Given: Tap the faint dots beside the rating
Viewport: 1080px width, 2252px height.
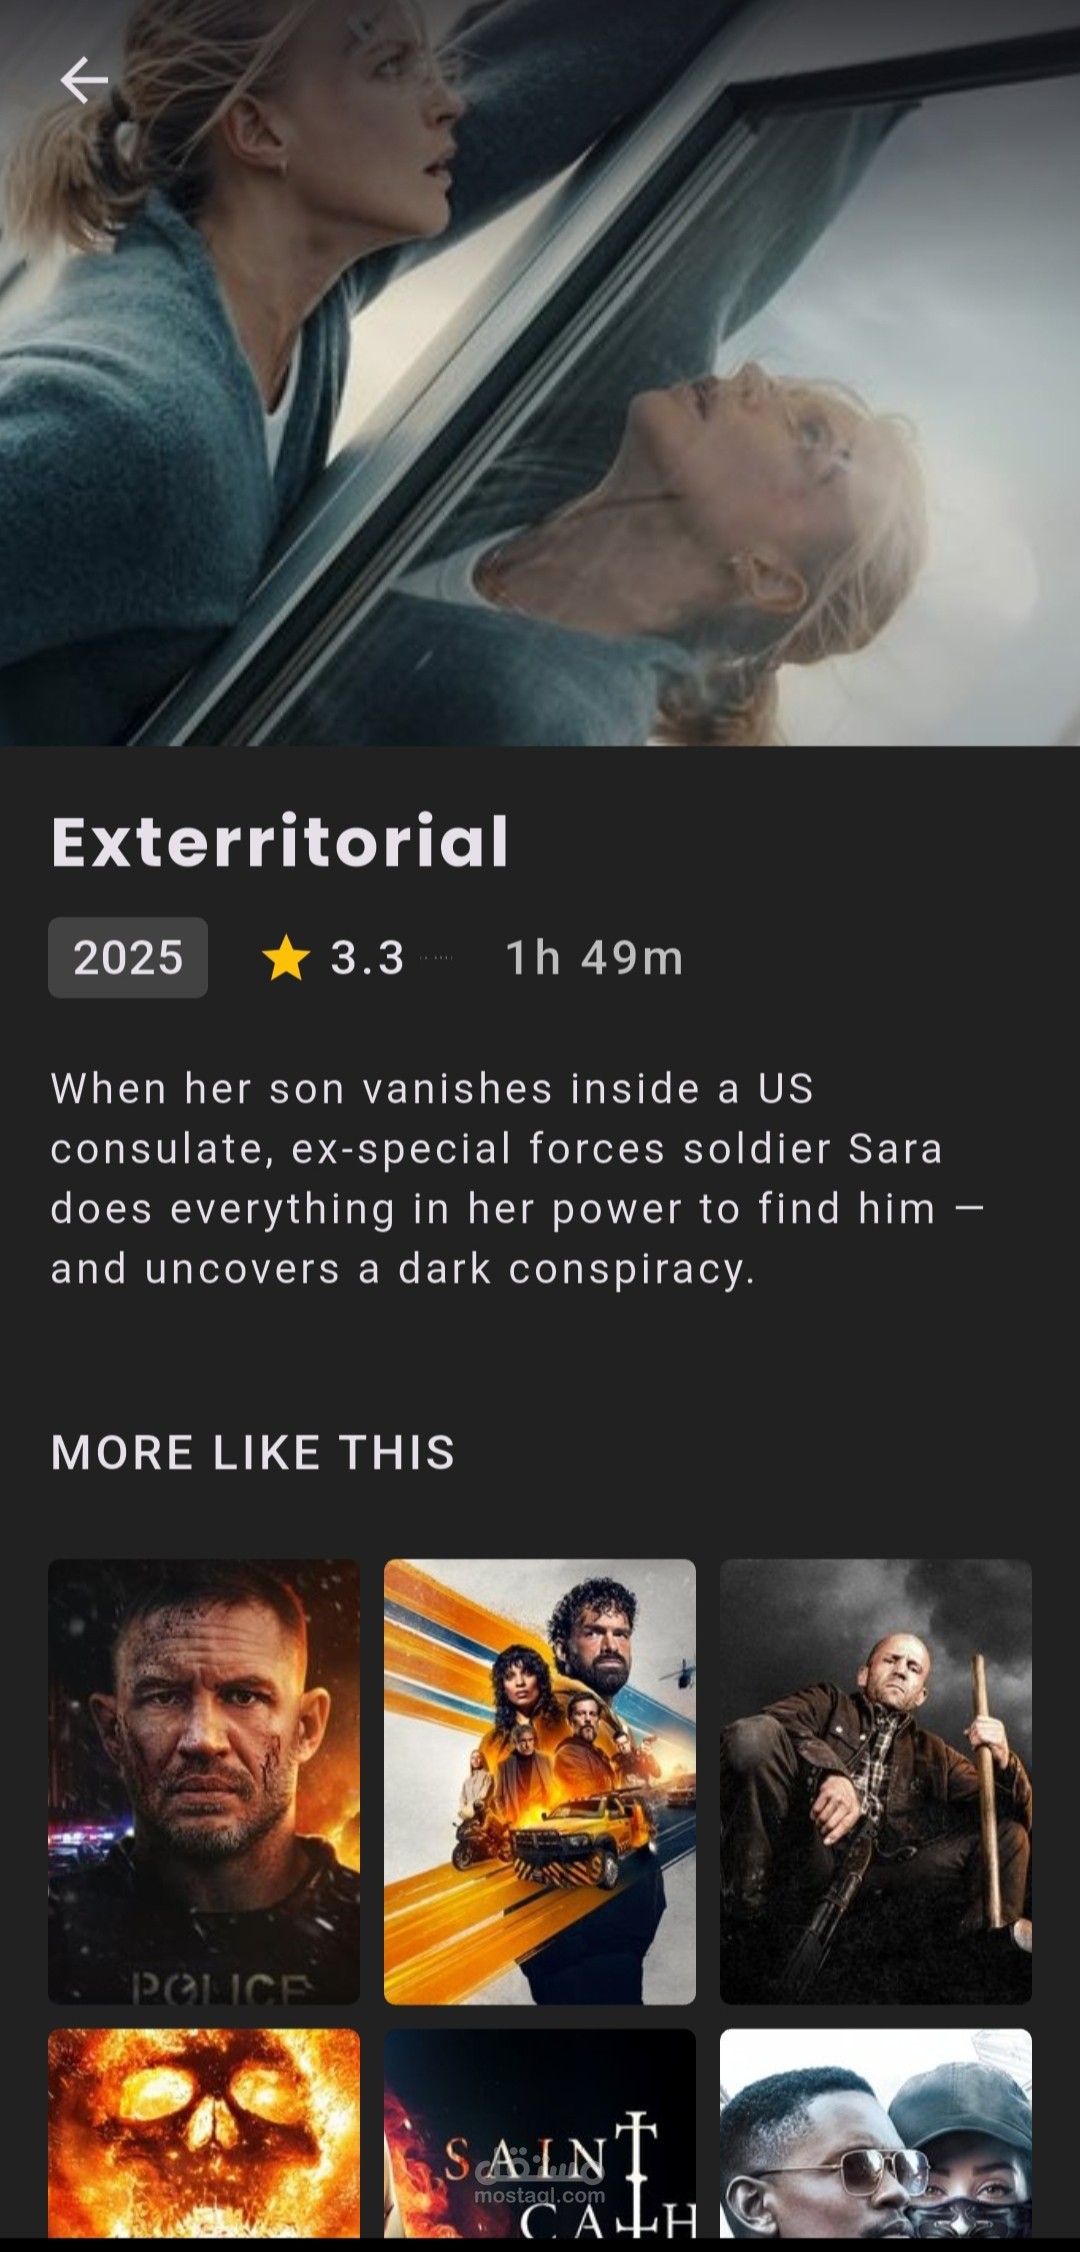Looking at the screenshot, I should (x=436, y=958).
